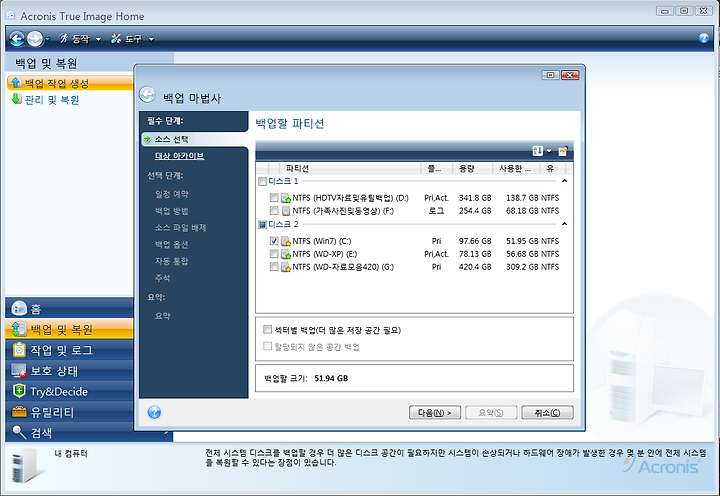Click the 51.94 GB backup size value
The width and height of the screenshot is (720, 496).
click(x=331, y=378)
